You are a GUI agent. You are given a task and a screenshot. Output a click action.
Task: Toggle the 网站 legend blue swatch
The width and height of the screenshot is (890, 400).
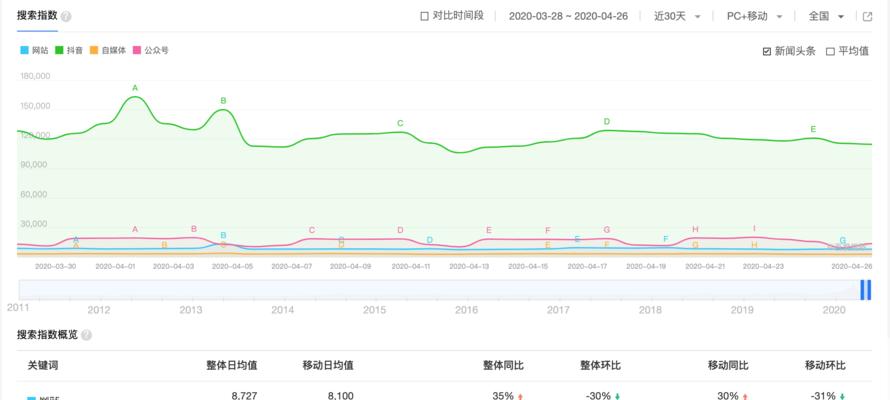pos(24,50)
